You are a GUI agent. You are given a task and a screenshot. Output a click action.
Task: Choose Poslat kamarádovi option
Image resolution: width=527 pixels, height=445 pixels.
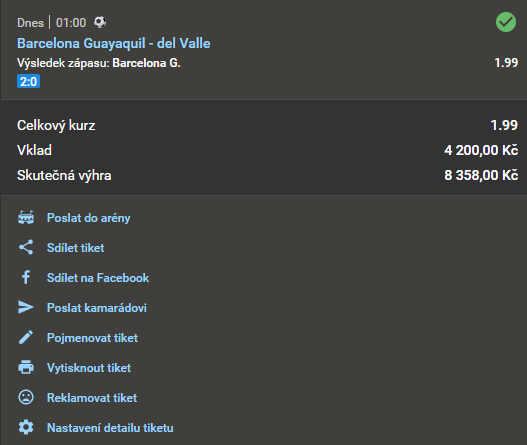[x=97, y=308]
